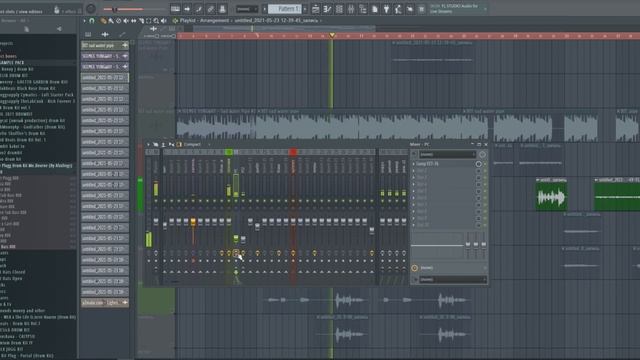Choose the Select tool in Playlist toolbar
Viewport: 640px width, 360px height.
coord(149,20)
